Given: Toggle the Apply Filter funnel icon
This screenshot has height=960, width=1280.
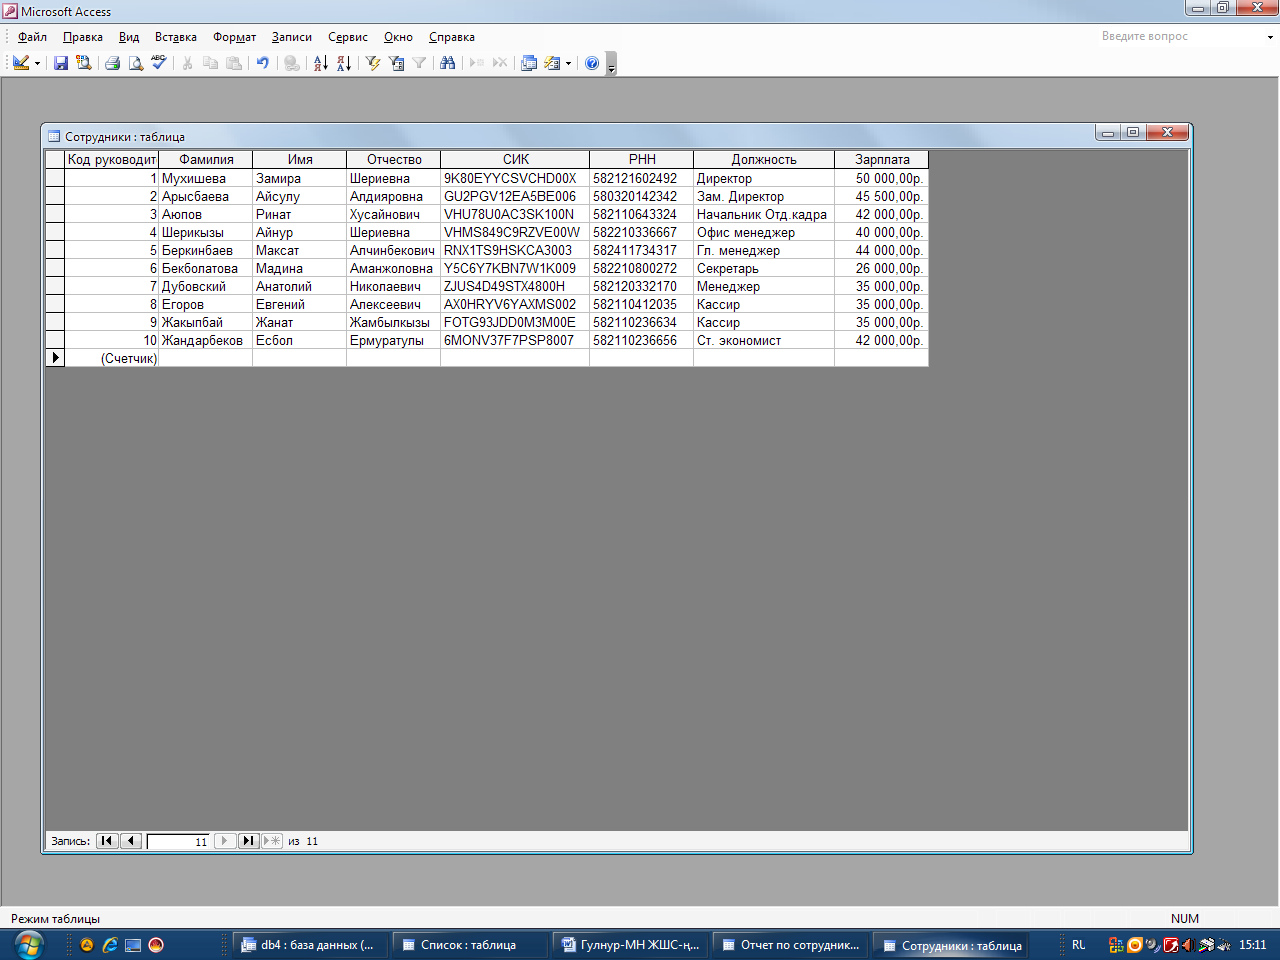Looking at the screenshot, I should 419,63.
